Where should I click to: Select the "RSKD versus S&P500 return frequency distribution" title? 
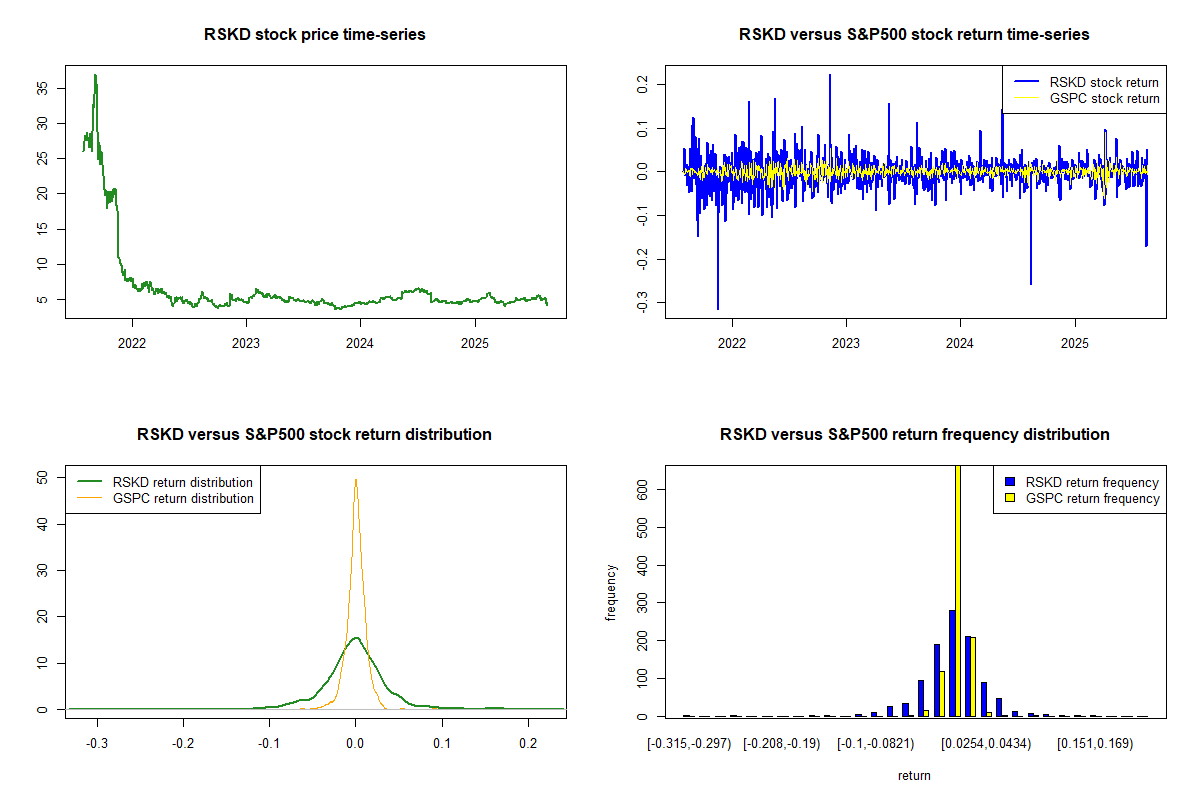(914, 435)
